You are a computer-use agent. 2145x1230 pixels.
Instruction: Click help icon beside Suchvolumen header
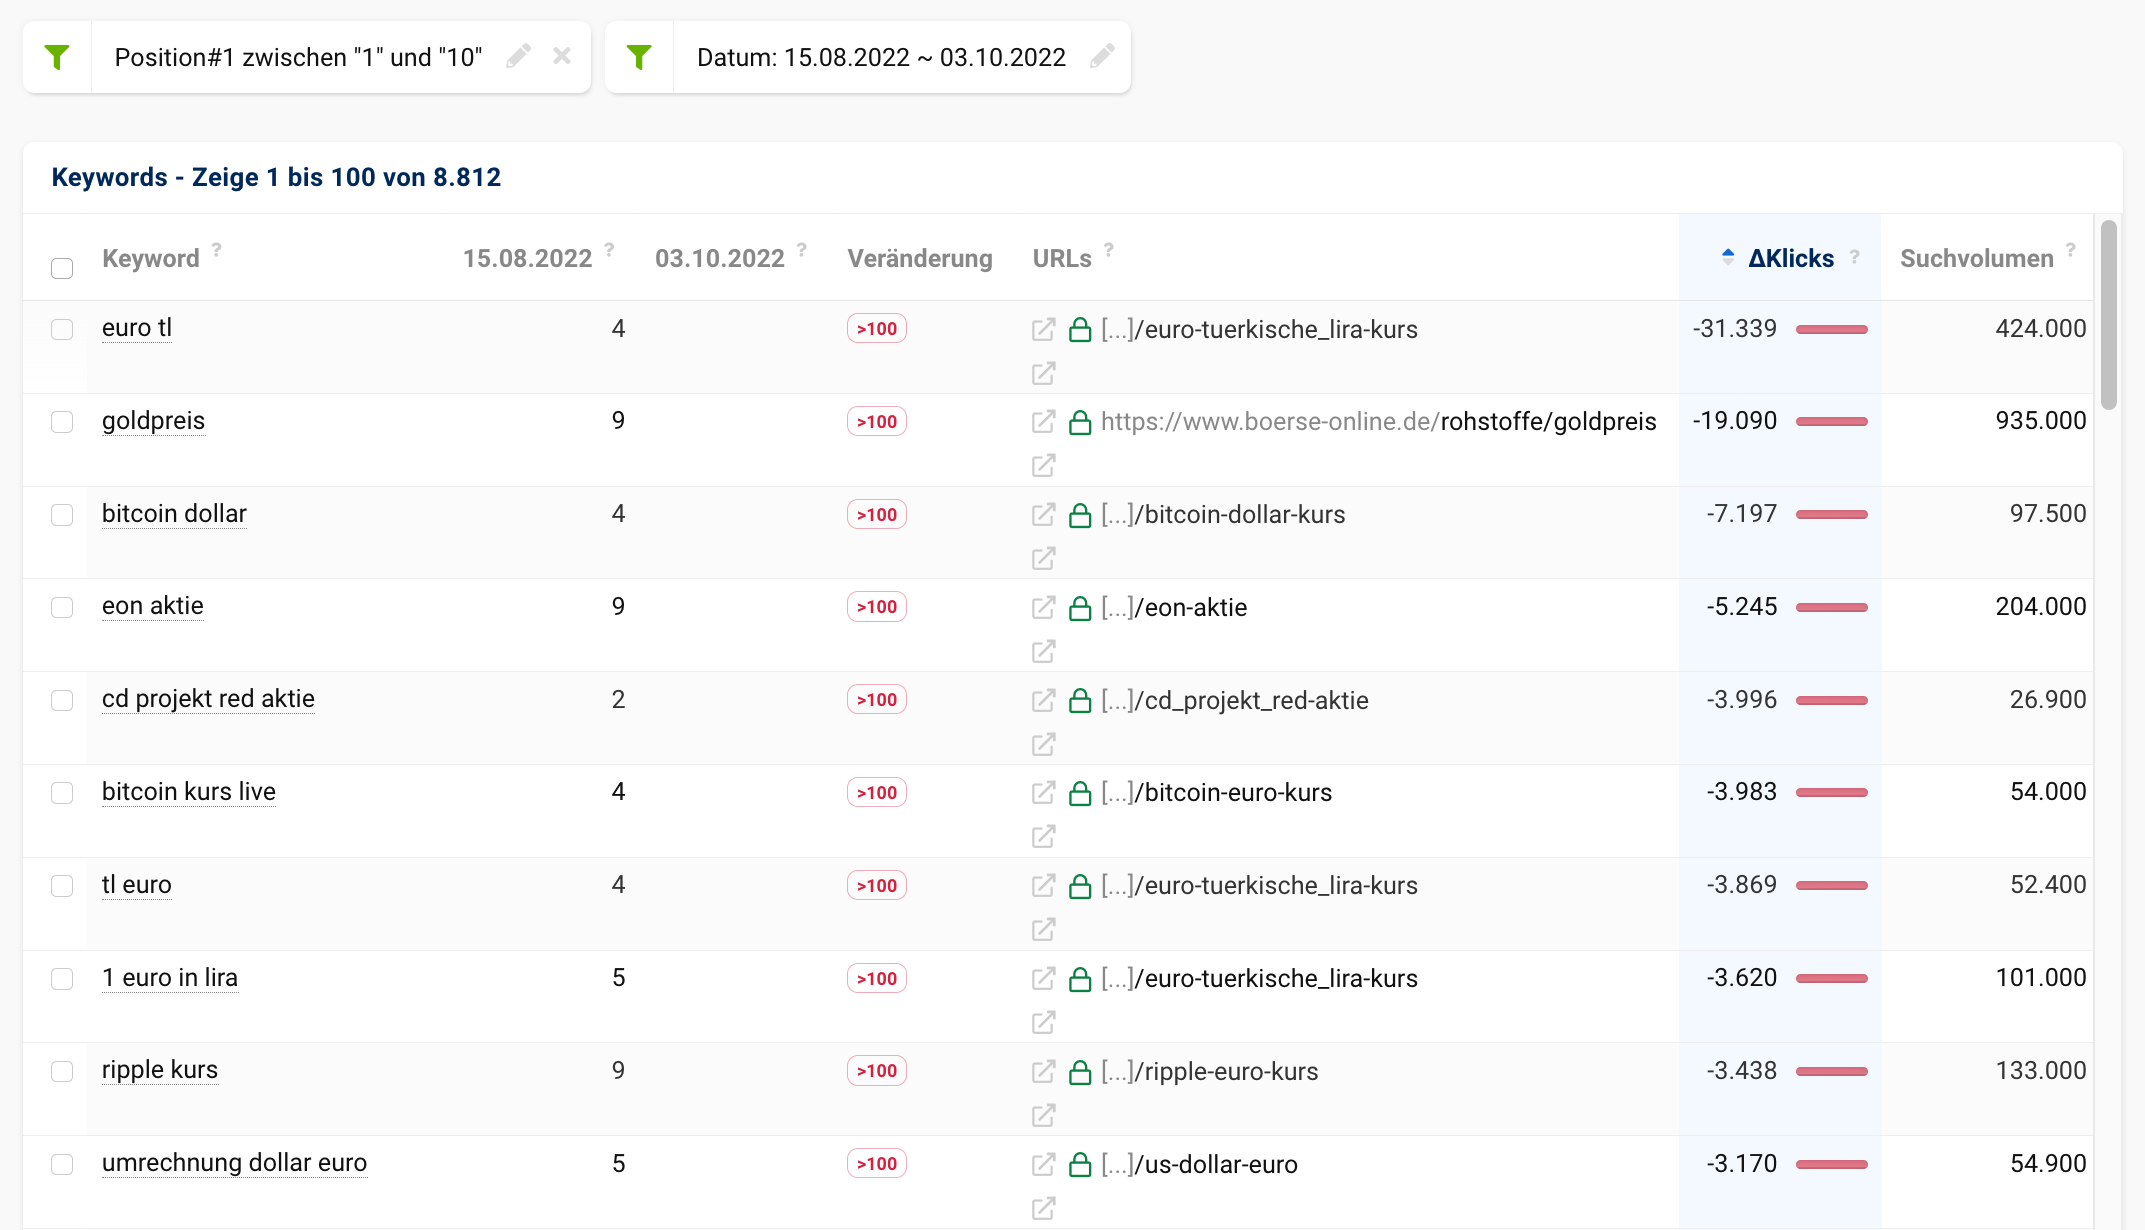[2071, 249]
